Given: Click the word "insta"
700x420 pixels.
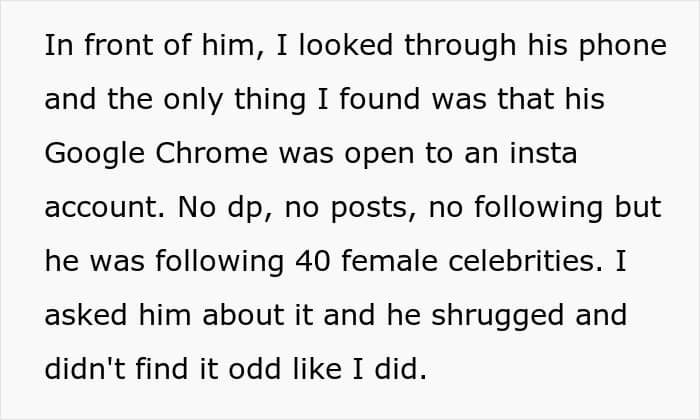Looking at the screenshot, I should (x=545, y=155).
